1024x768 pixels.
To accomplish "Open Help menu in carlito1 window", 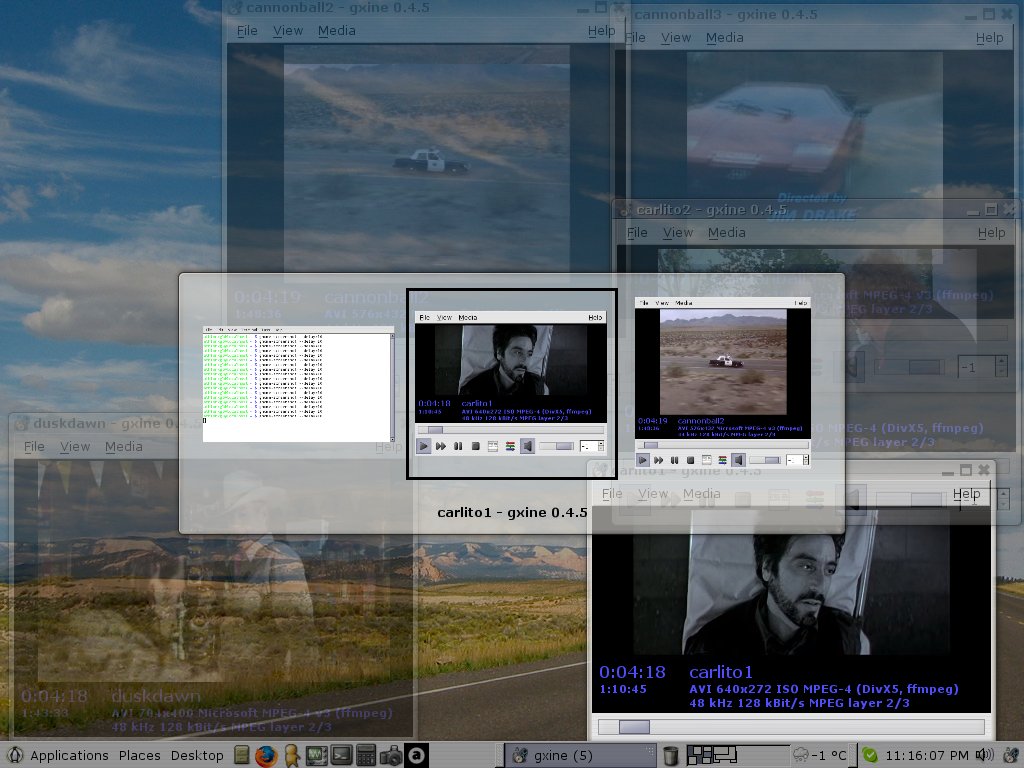I will coord(967,494).
